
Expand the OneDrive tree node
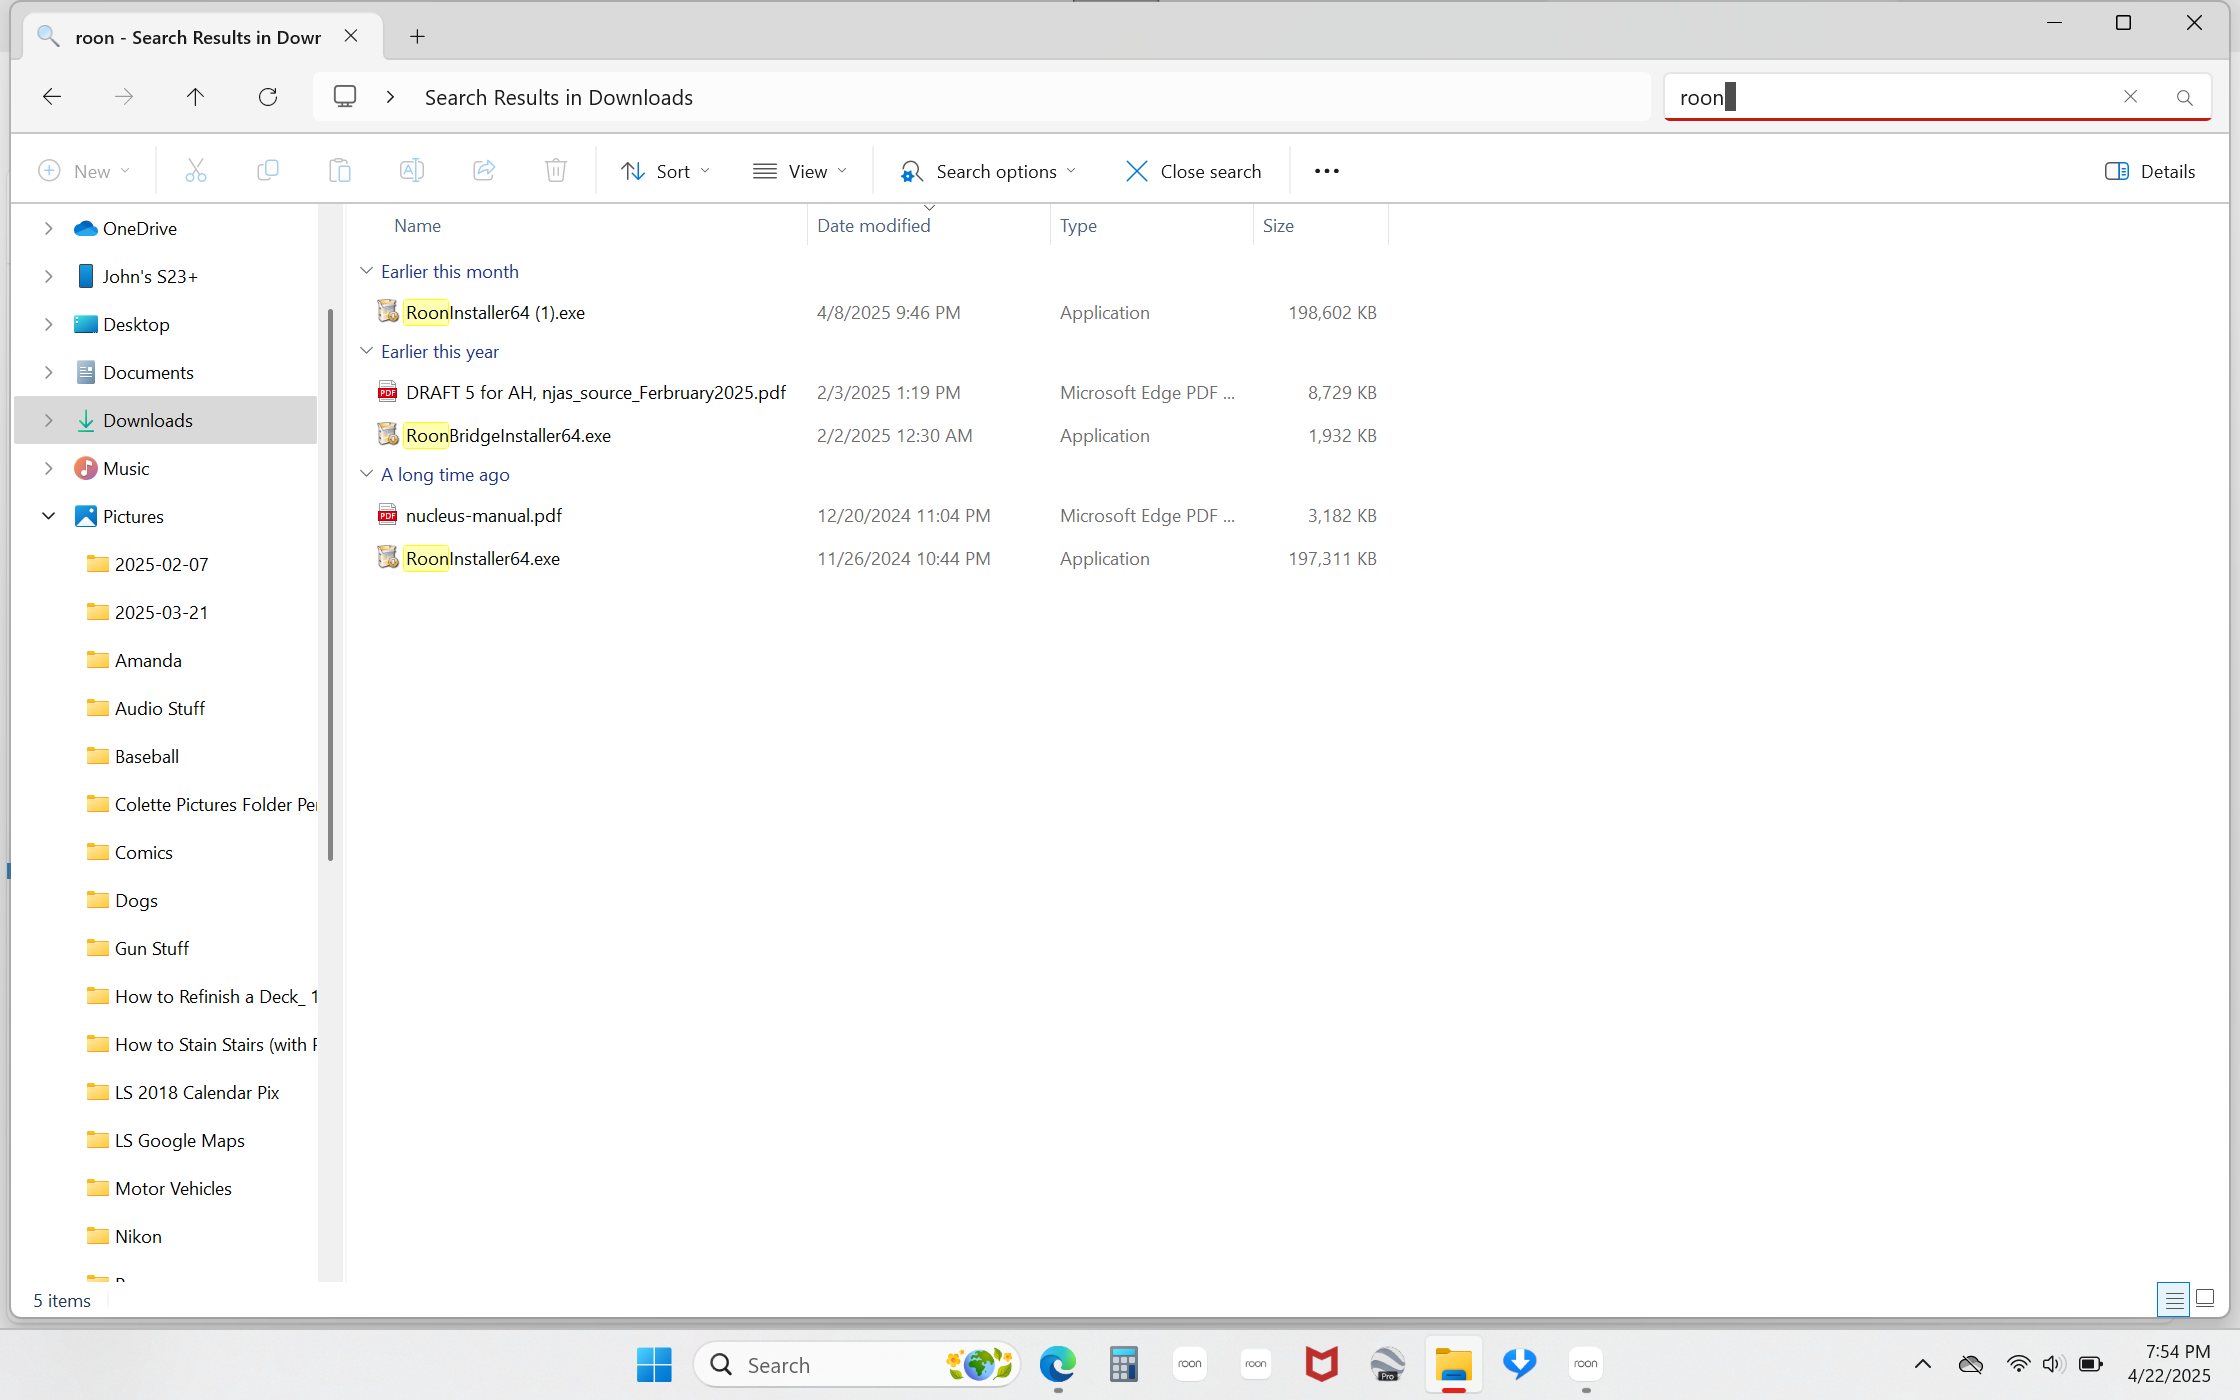[x=48, y=228]
